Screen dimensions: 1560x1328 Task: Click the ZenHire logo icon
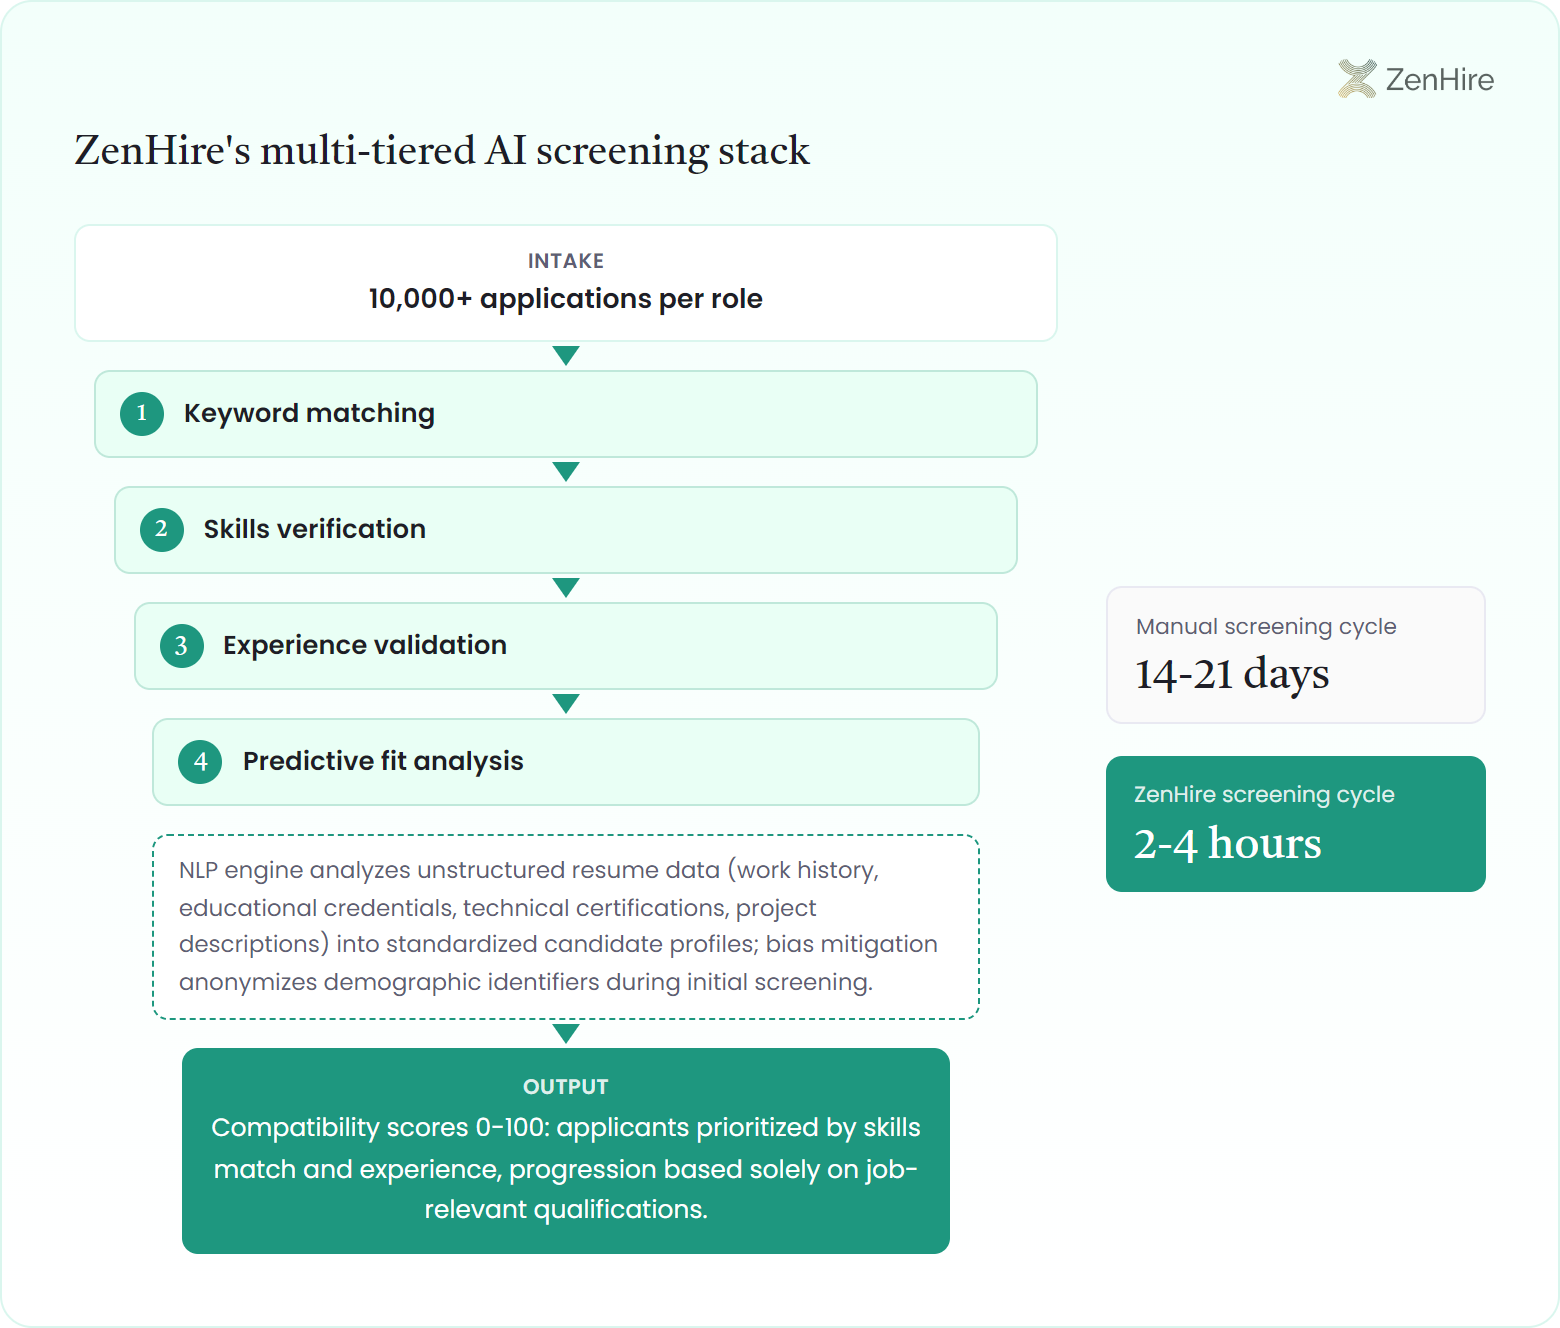click(x=1357, y=79)
